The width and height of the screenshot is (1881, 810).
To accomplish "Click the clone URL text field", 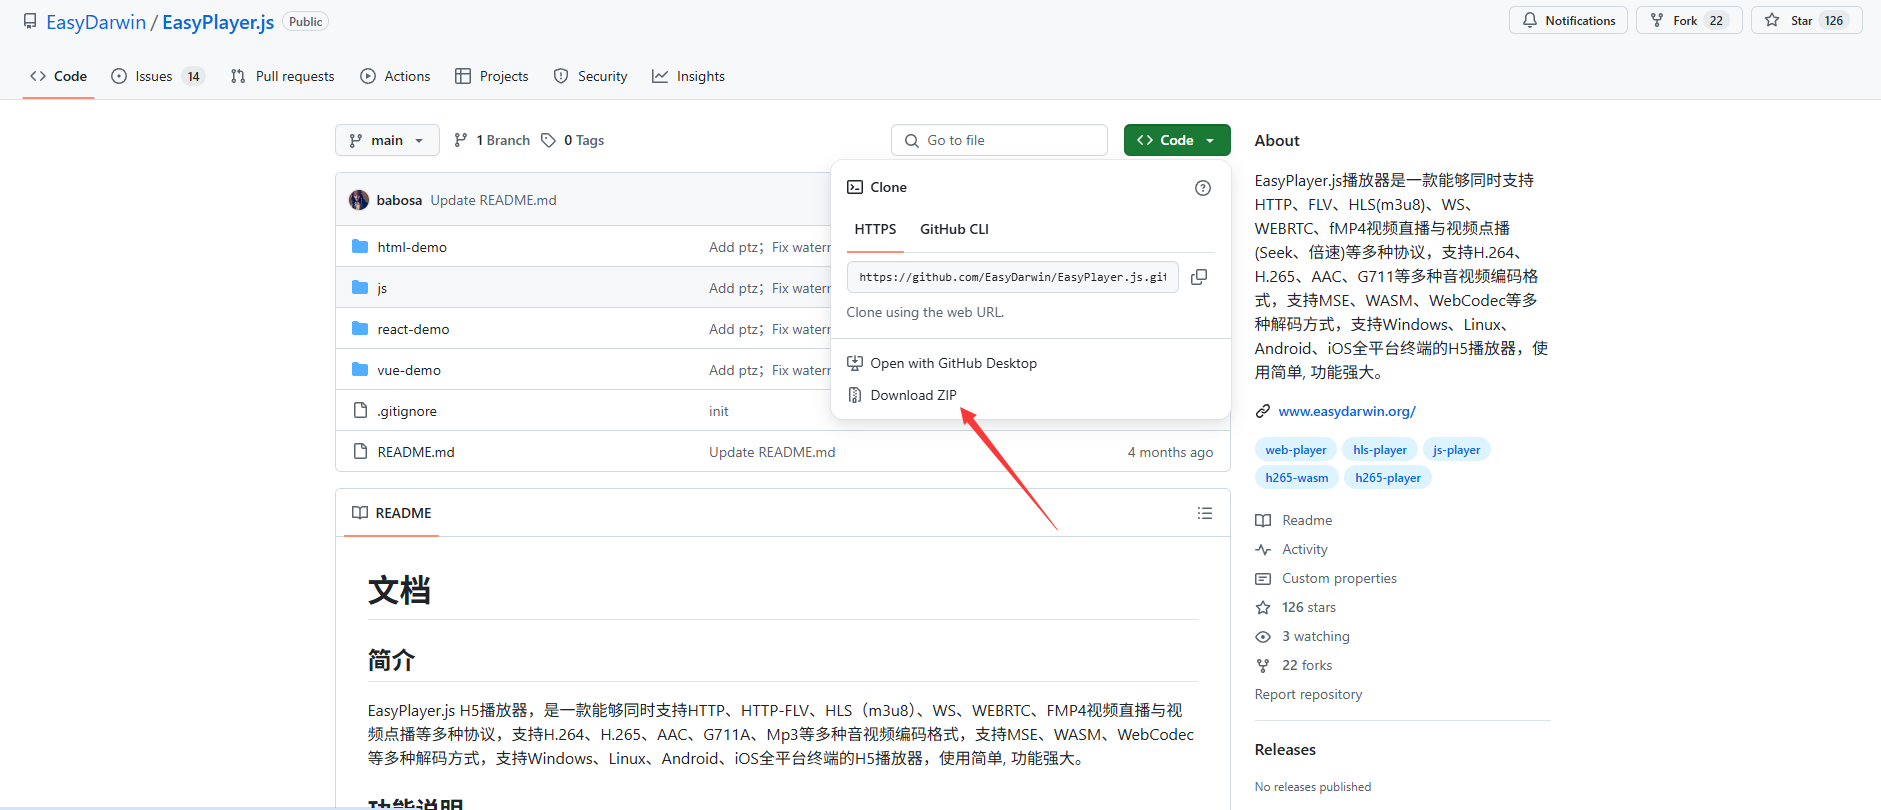I will tap(1012, 277).
